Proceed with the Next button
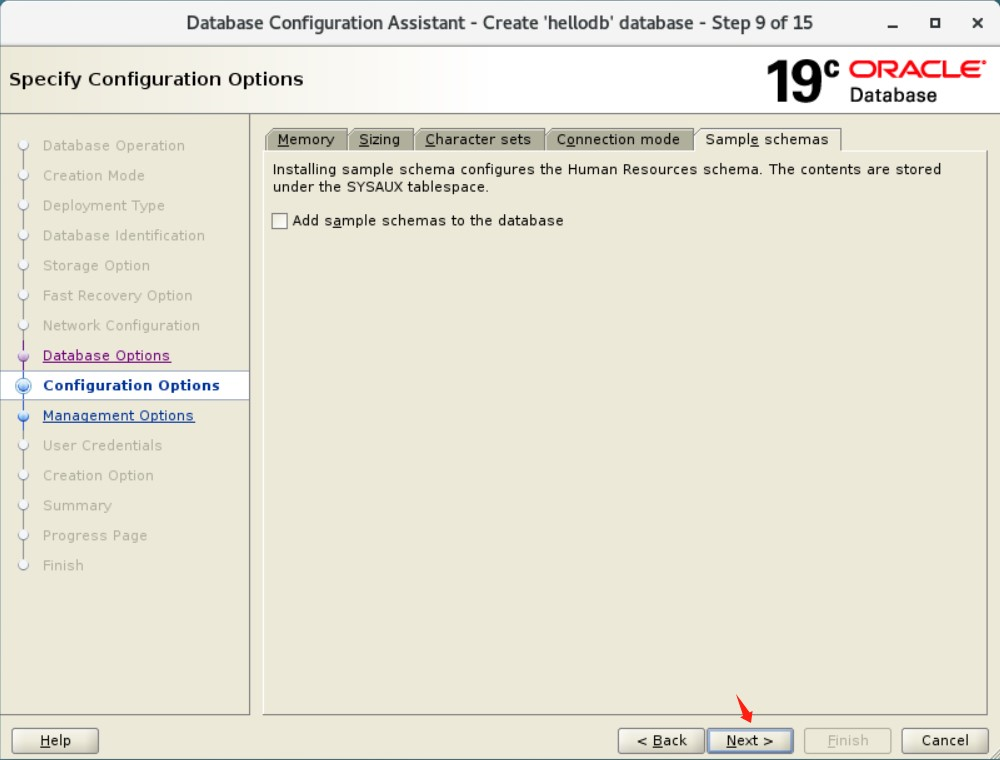Image resolution: width=1000 pixels, height=760 pixels. (x=750, y=740)
